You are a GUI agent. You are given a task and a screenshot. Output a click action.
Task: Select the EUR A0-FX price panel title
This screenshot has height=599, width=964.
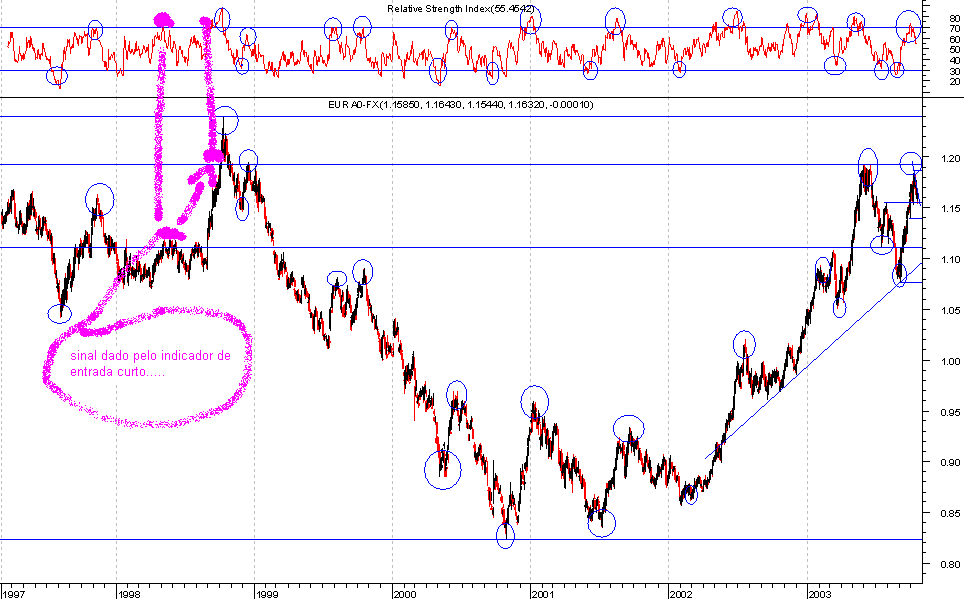point(460,105)
